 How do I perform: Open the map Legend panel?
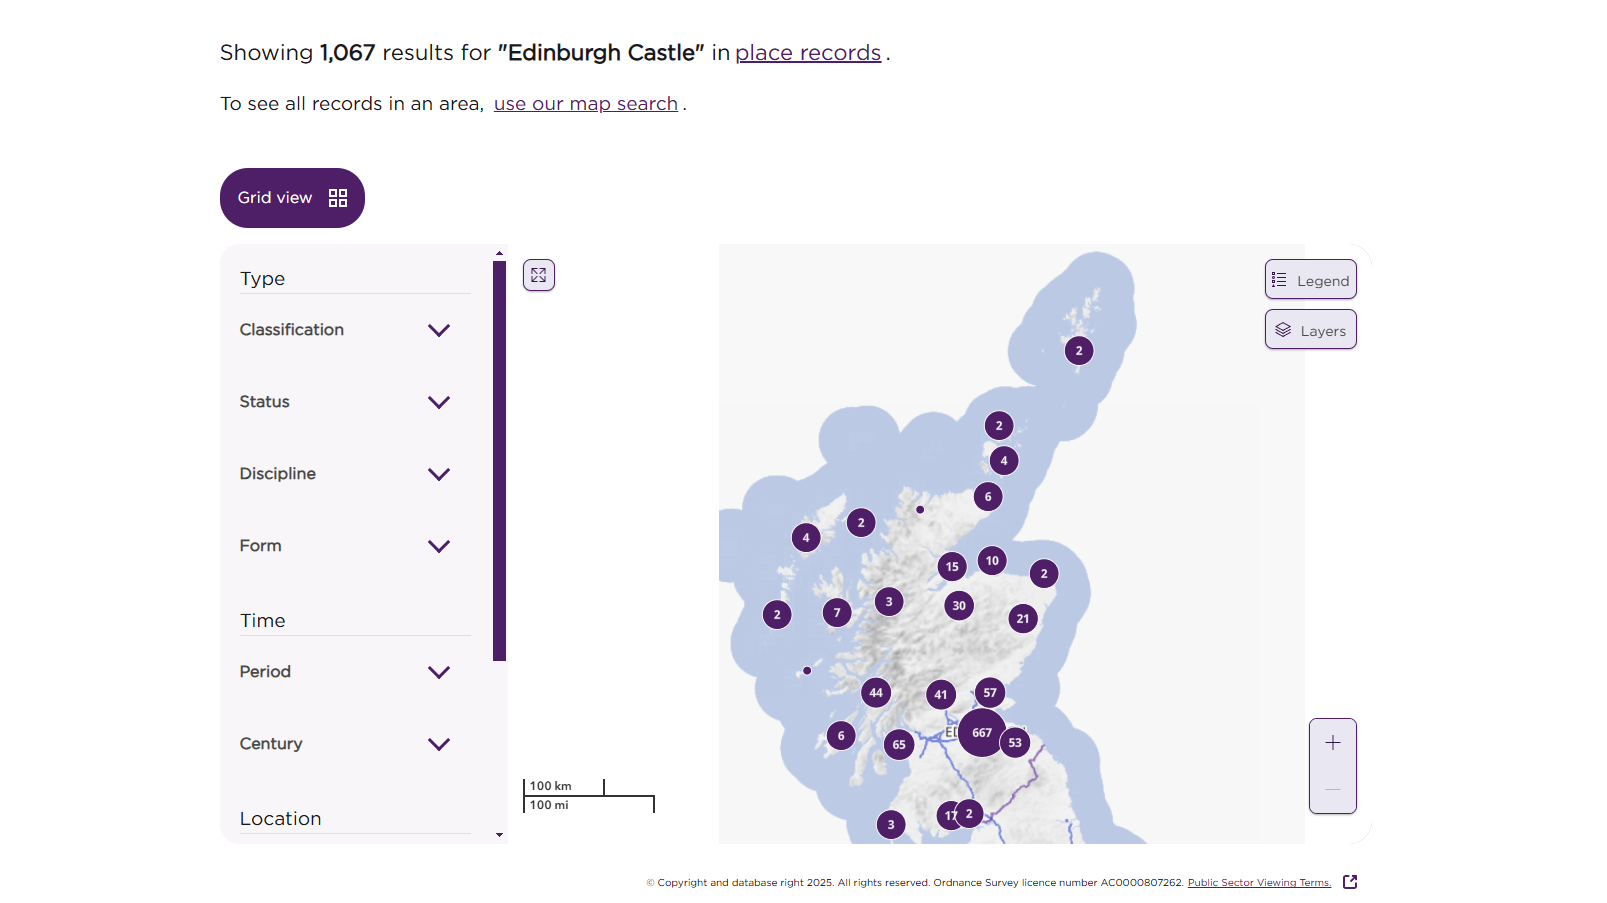pos(1310,280)
